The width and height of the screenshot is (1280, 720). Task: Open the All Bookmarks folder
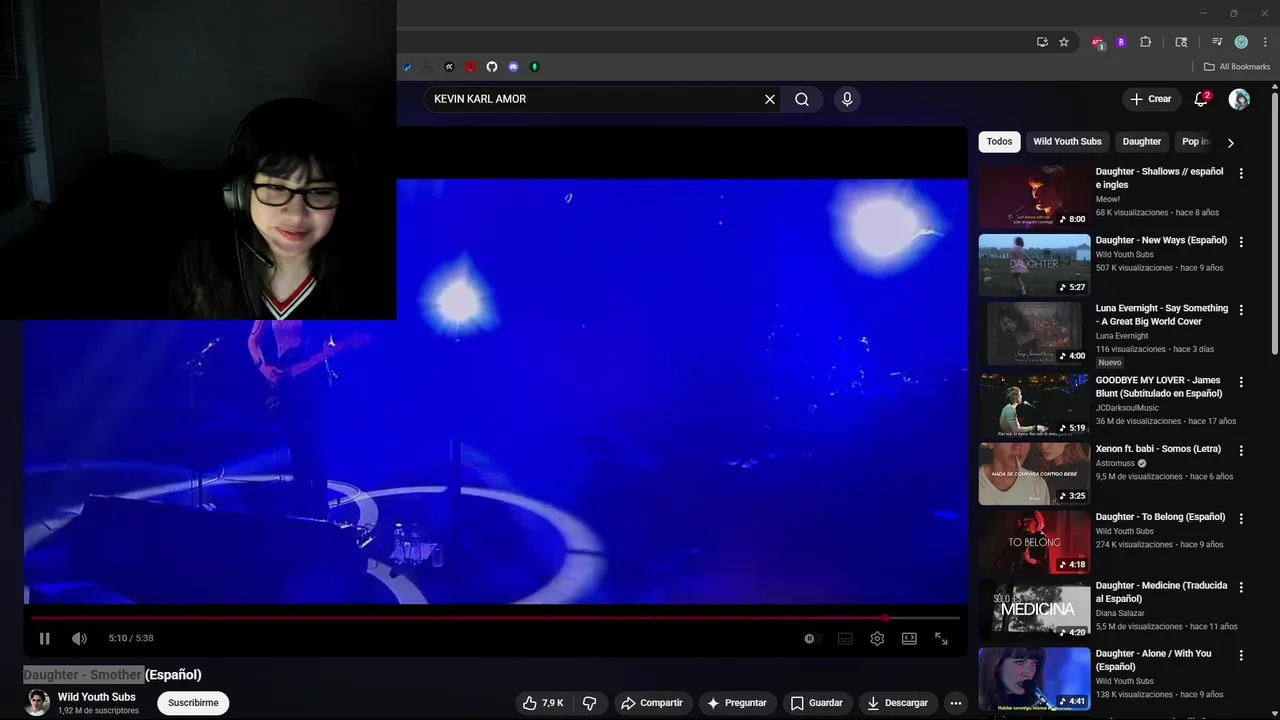(x=1236, y=67)
